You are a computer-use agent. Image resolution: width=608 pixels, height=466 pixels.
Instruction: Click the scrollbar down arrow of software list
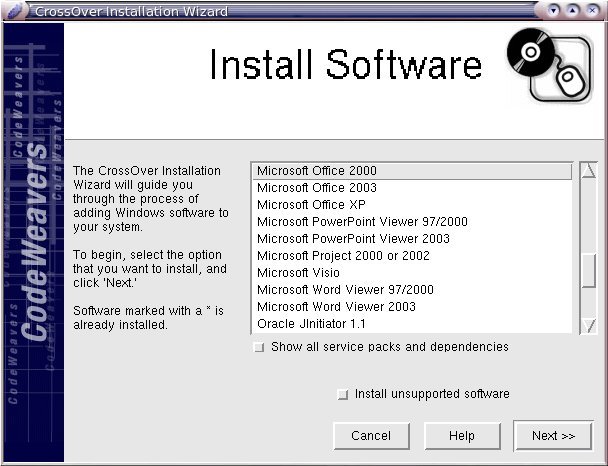(x=589, y=326)
